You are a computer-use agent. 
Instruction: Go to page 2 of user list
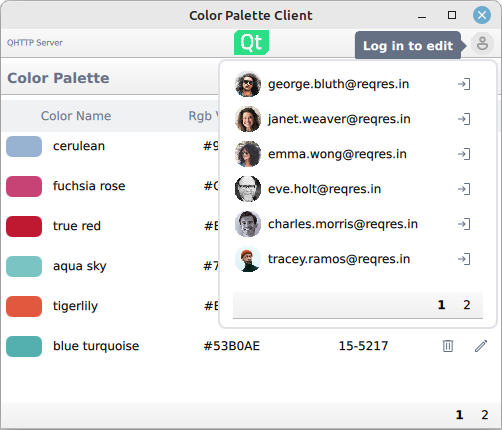467,305
